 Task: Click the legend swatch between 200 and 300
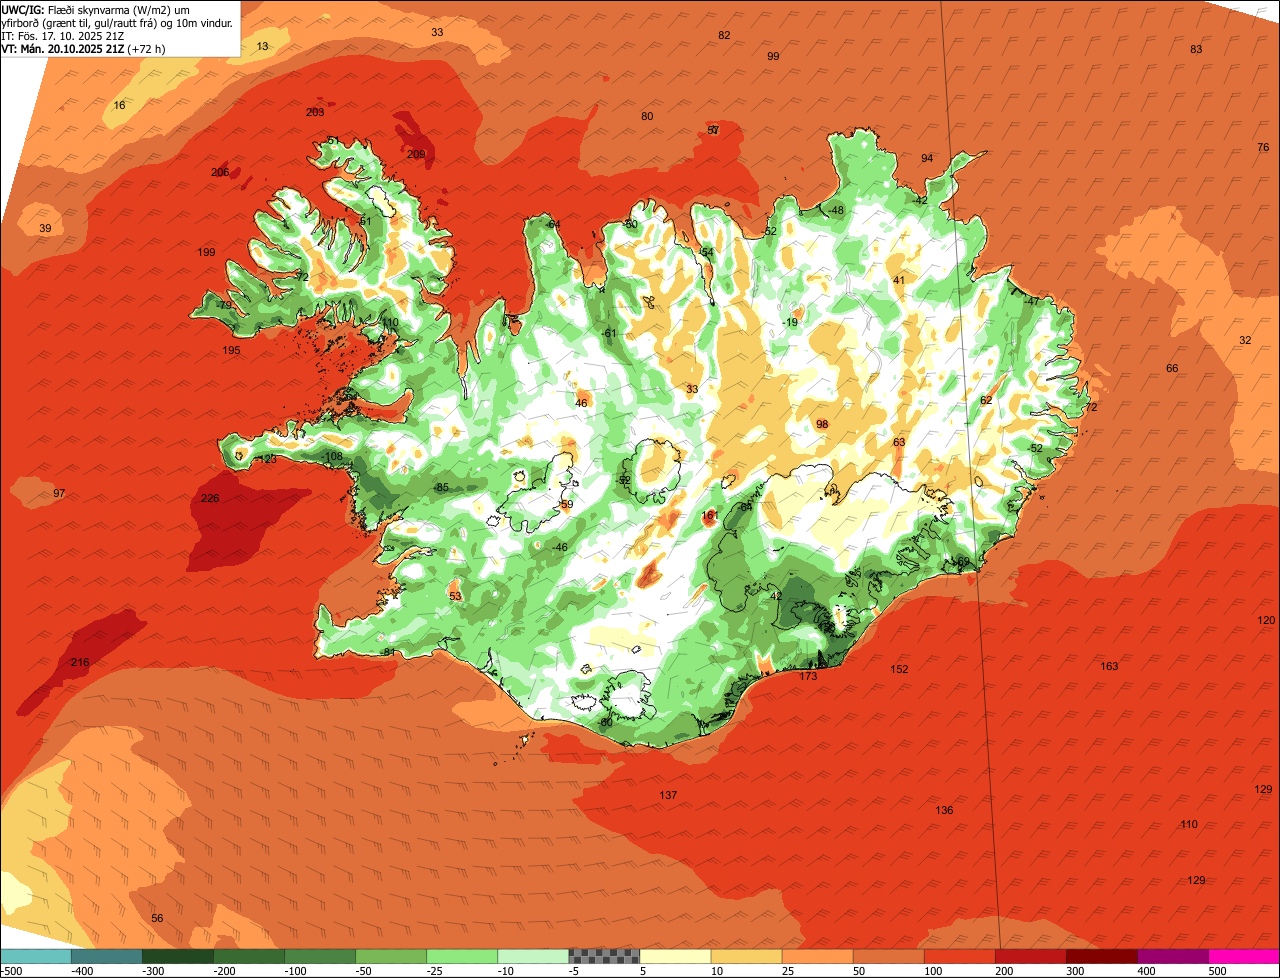tap(1030, 956)
